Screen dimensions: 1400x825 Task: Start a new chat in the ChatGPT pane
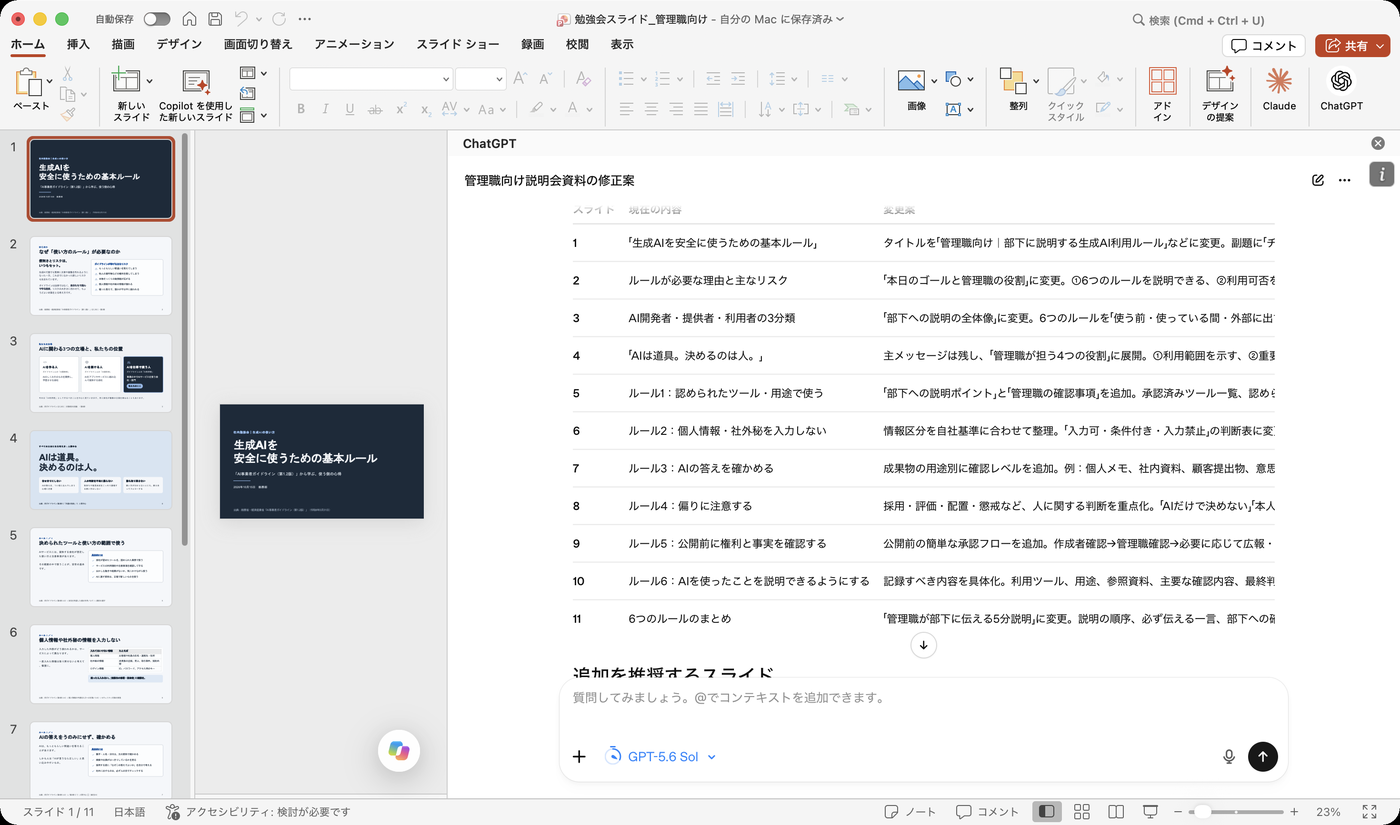pyautogui.click(x=1318, y=180)
